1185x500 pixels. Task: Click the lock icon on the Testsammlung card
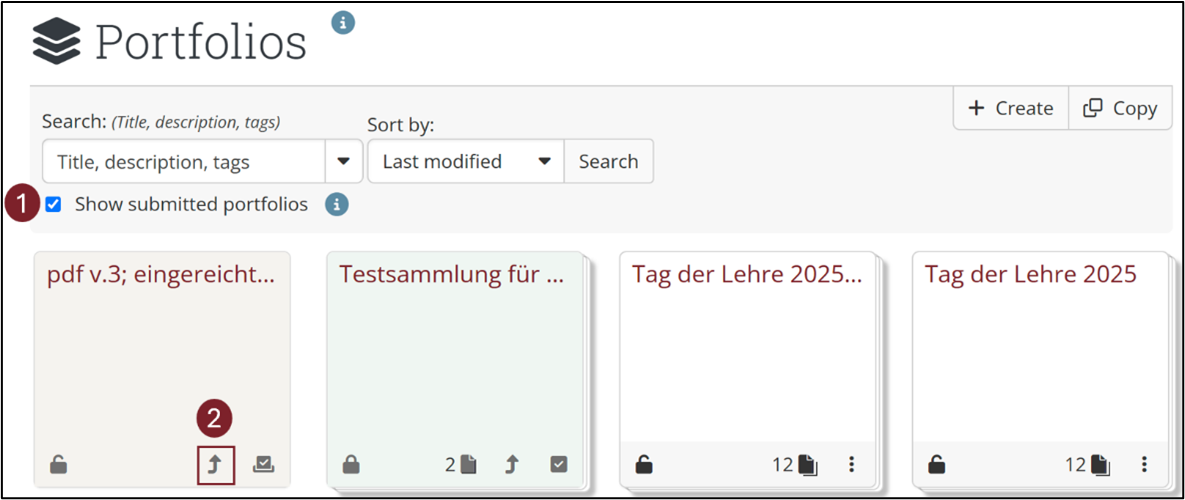[351, 465]
